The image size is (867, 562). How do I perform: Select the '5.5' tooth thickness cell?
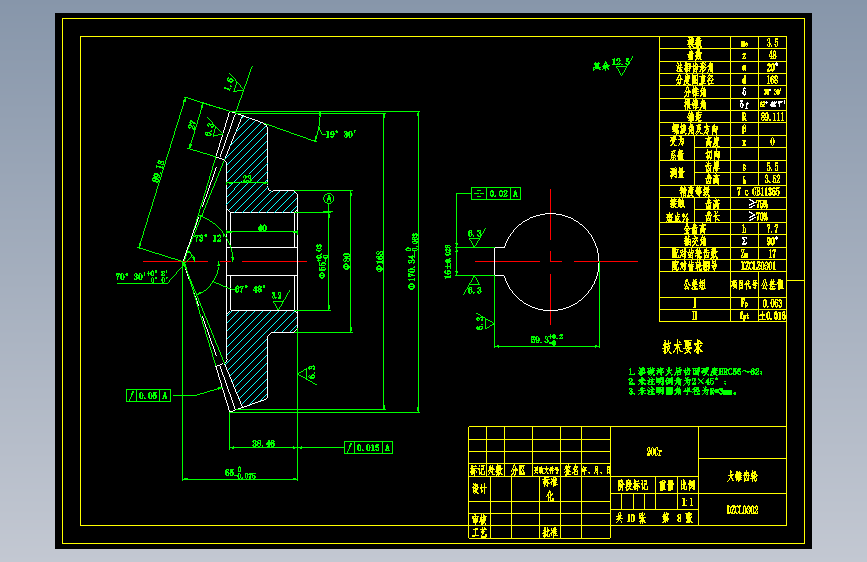pyautogui.click(x=772, y=166)
